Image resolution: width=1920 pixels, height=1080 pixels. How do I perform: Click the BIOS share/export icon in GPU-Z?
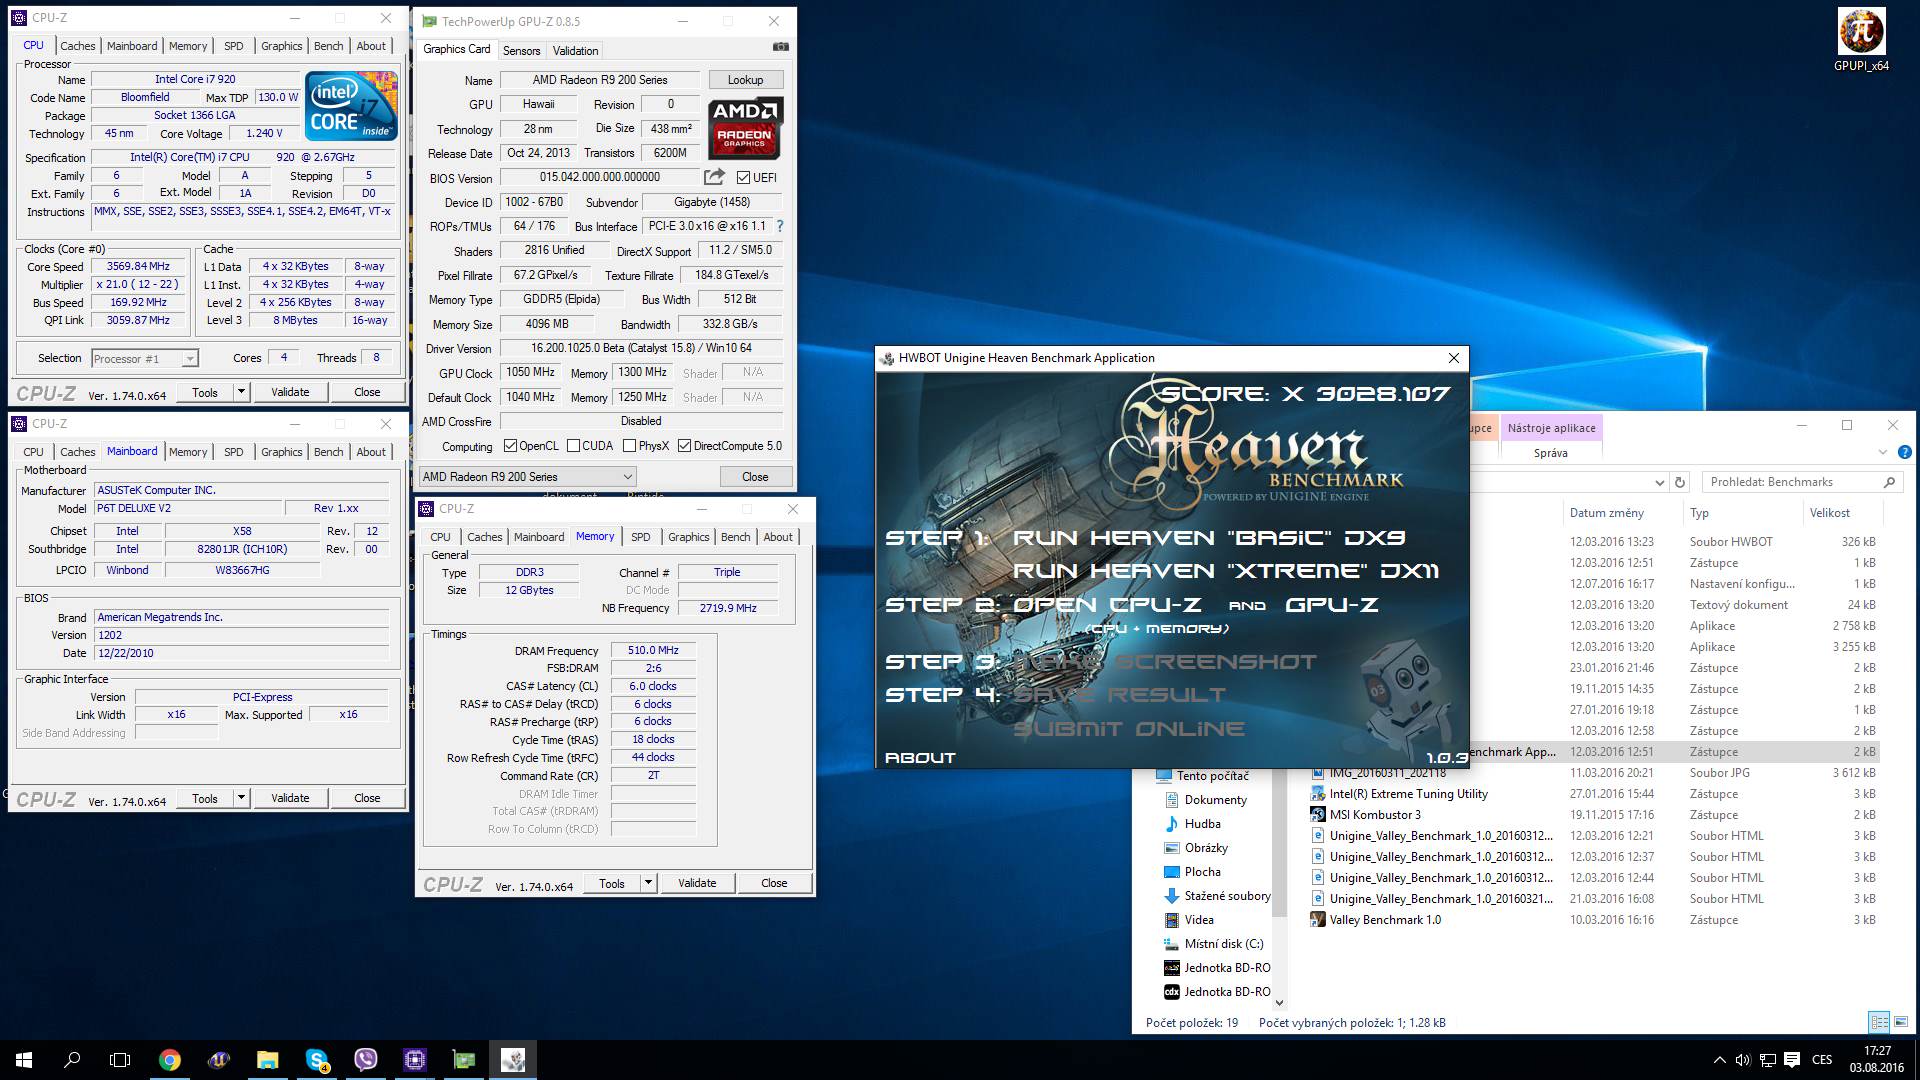[x=714, y=177]
